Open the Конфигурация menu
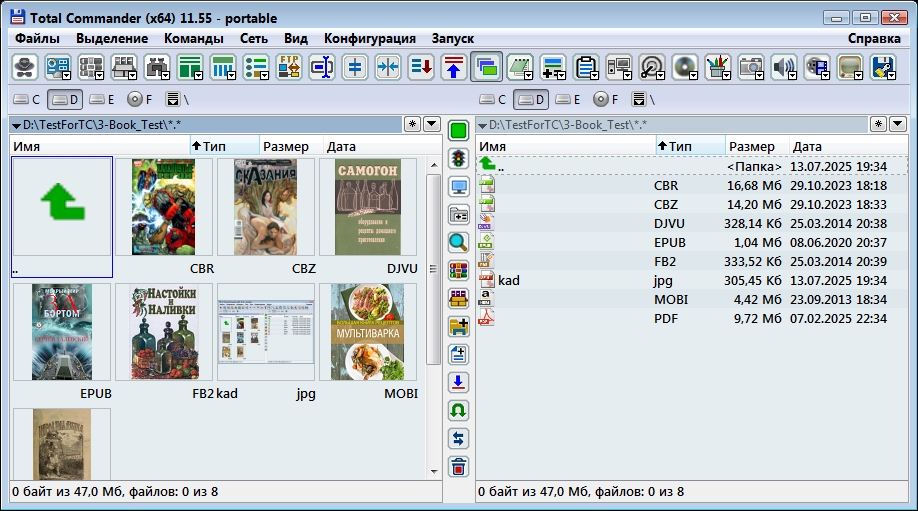This screenshot has height=511, width=918. (x=369, y=39)
